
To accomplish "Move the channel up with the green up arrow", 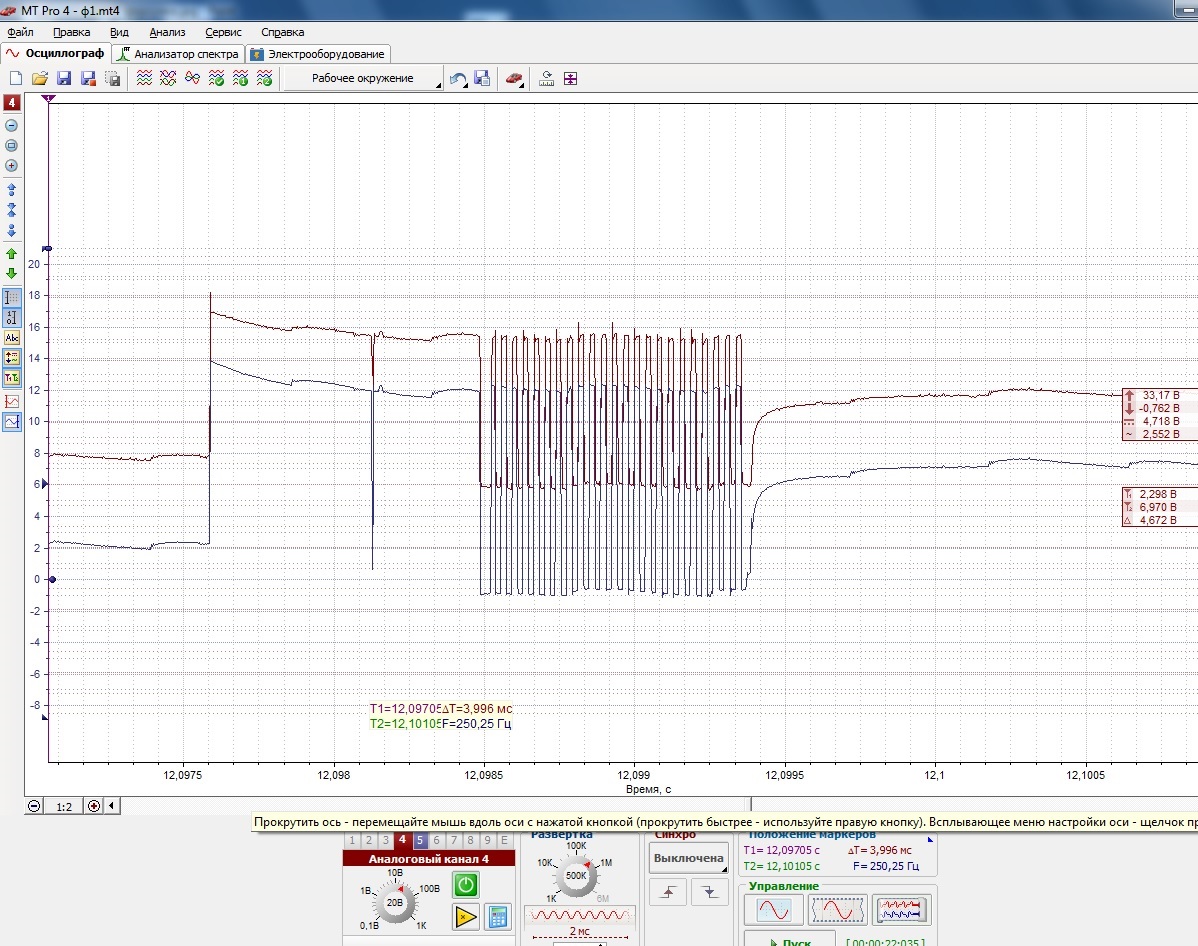I will pos(11,254).
